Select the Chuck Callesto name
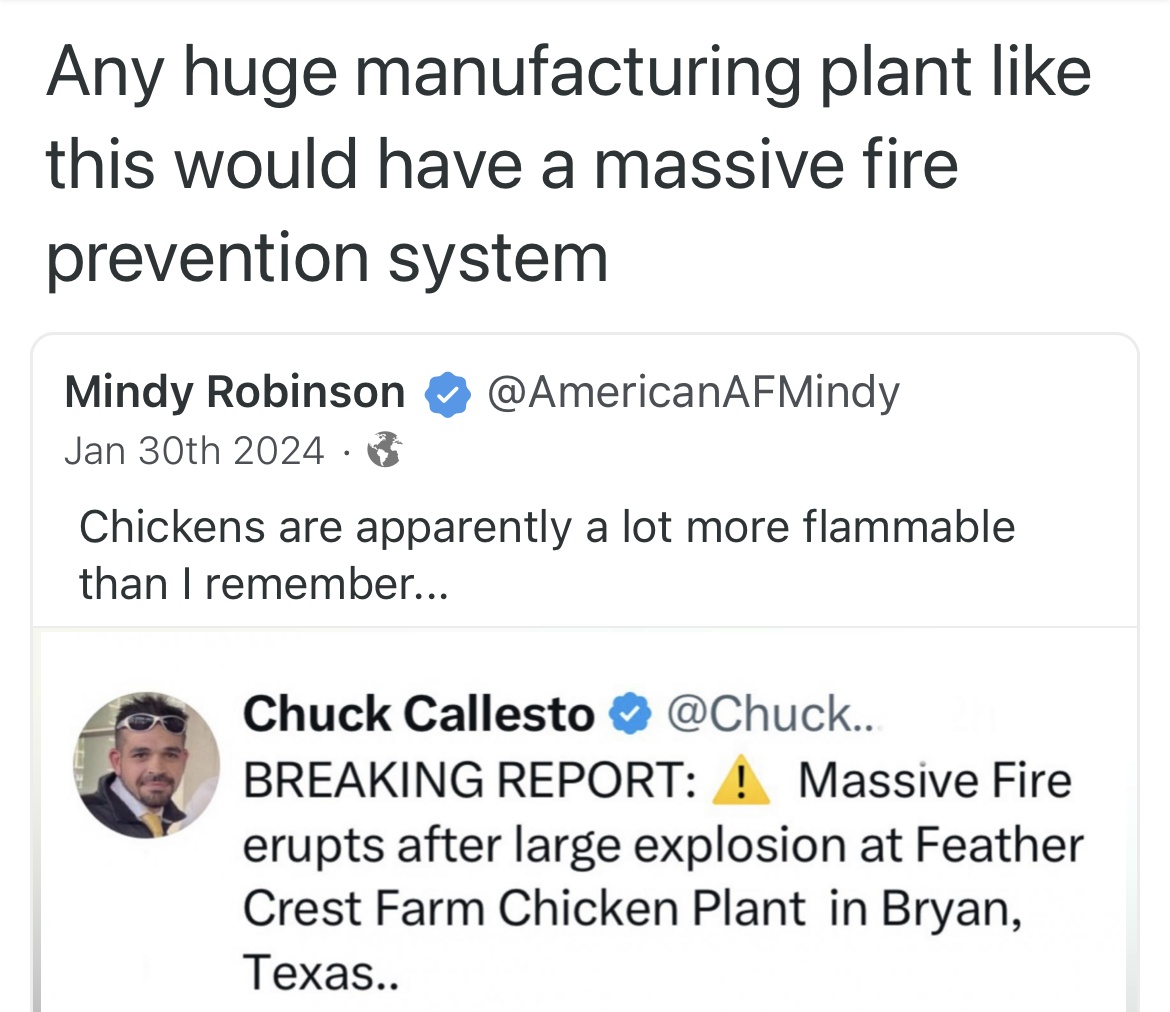The image size is (1170, 1012). [418, 714]
